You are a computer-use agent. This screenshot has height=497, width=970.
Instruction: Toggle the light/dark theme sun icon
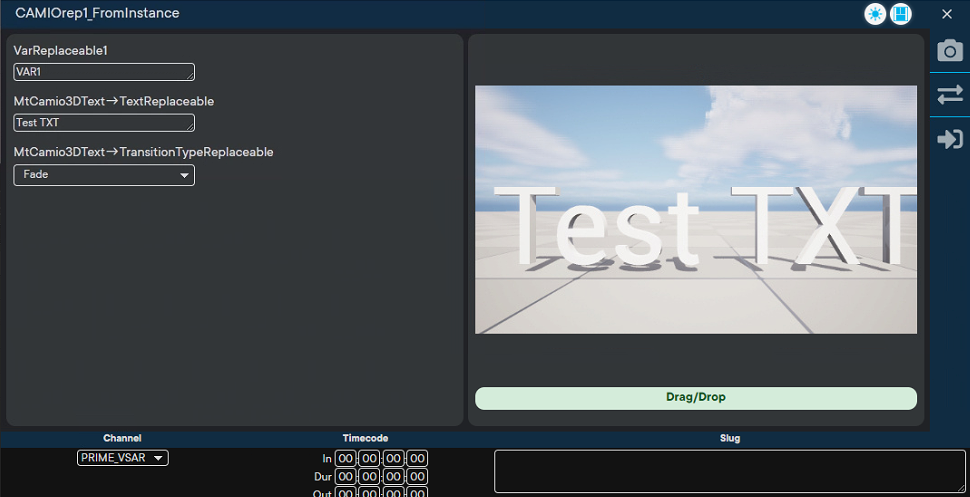click(x=875, y=14)
